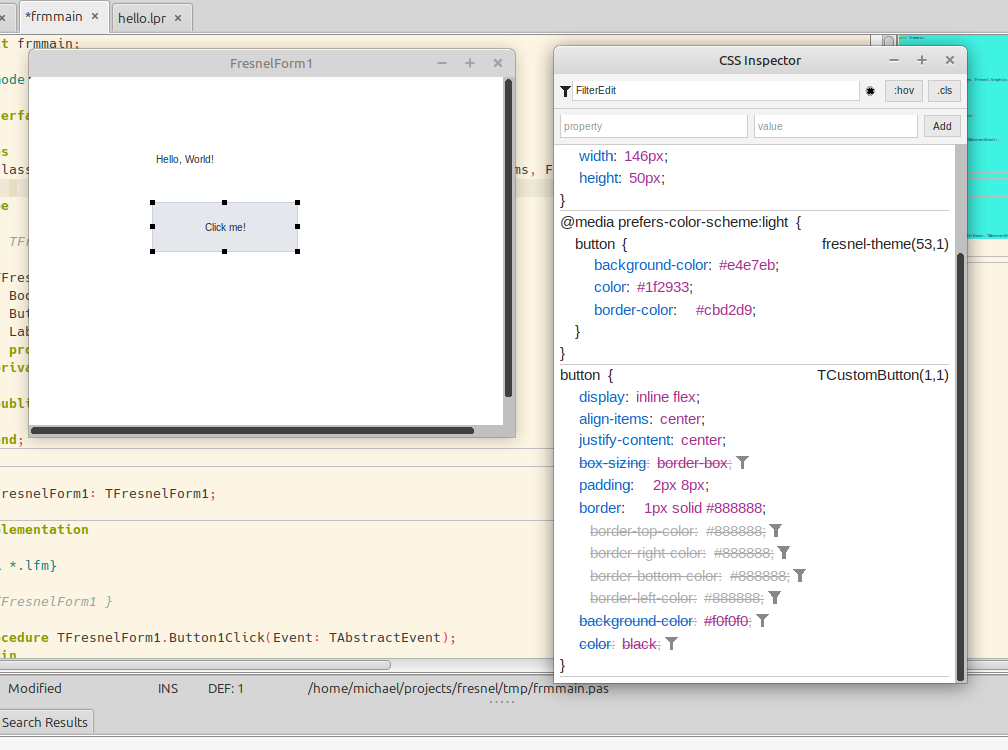Image resolution: width=1008 pixels, height=750 pixels.
Task: Select the top-left resize handle of button
Action: 152,202
